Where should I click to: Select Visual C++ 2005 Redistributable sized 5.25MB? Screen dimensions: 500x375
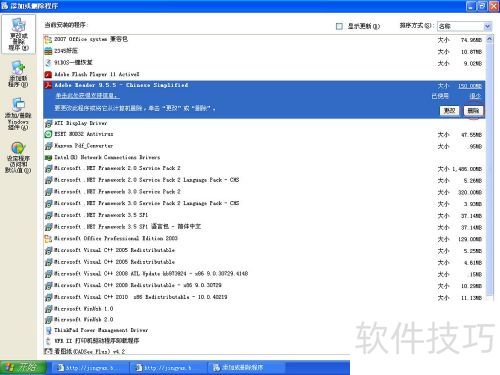264,250
